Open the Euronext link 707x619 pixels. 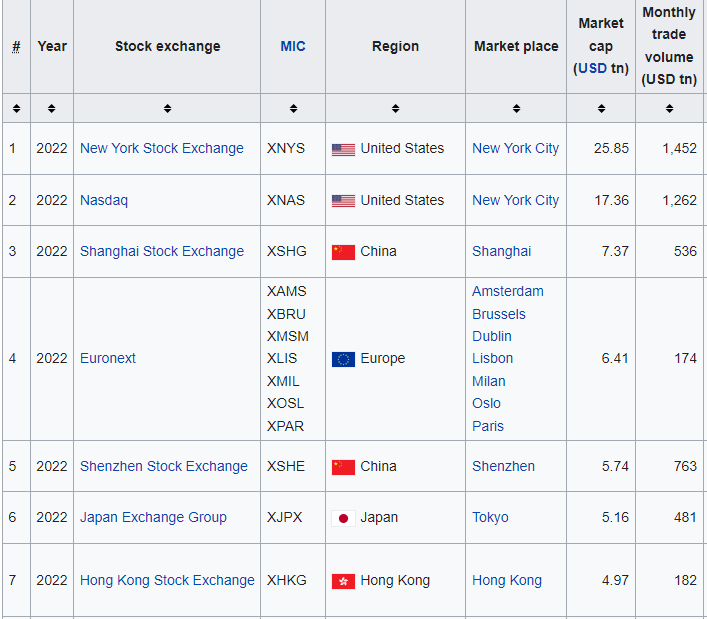pyautogui.click(x=108, y=358)
